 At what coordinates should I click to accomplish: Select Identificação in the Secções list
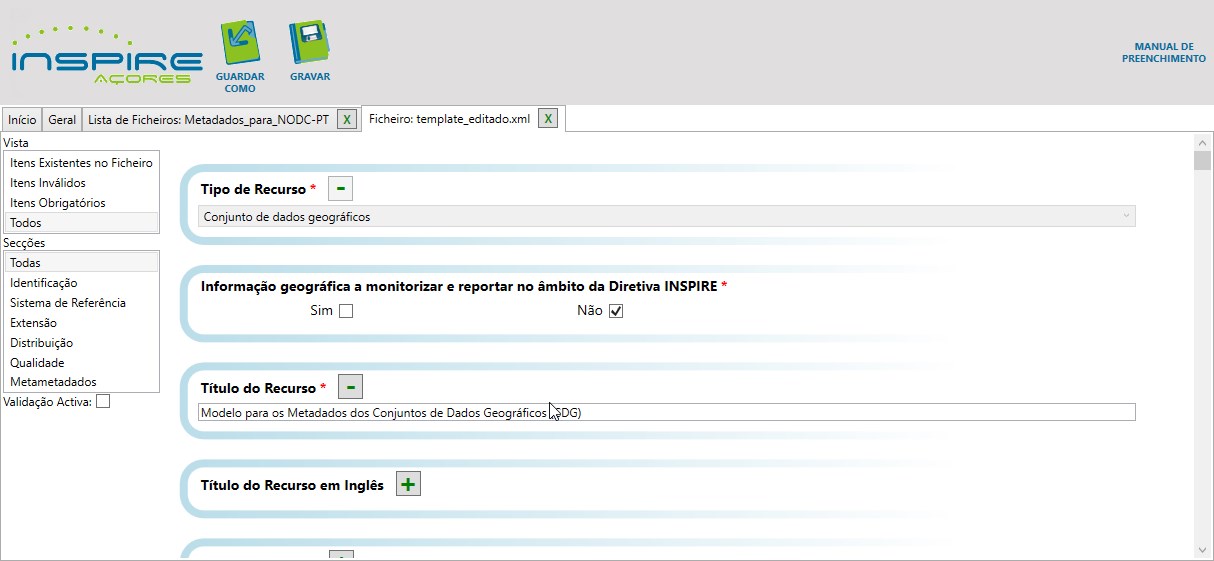coord(43,283)
